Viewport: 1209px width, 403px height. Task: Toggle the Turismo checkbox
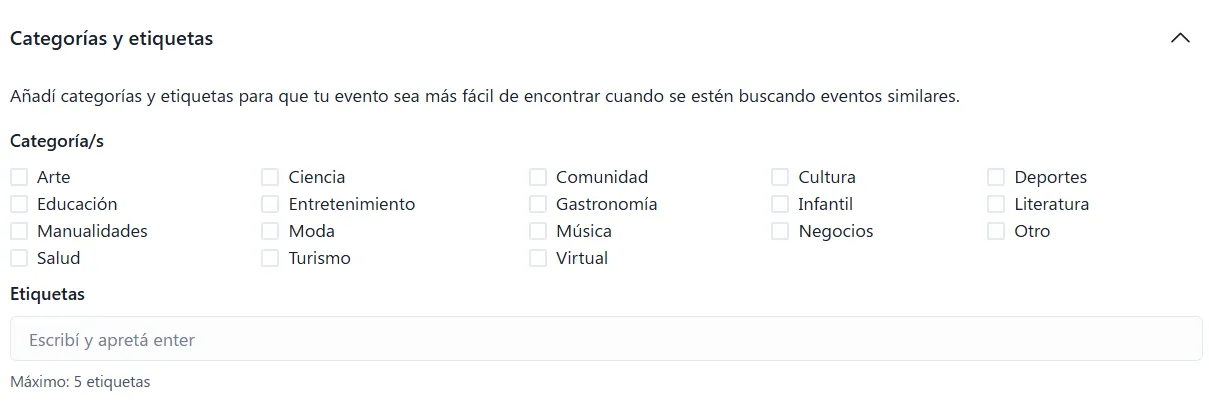270,258
